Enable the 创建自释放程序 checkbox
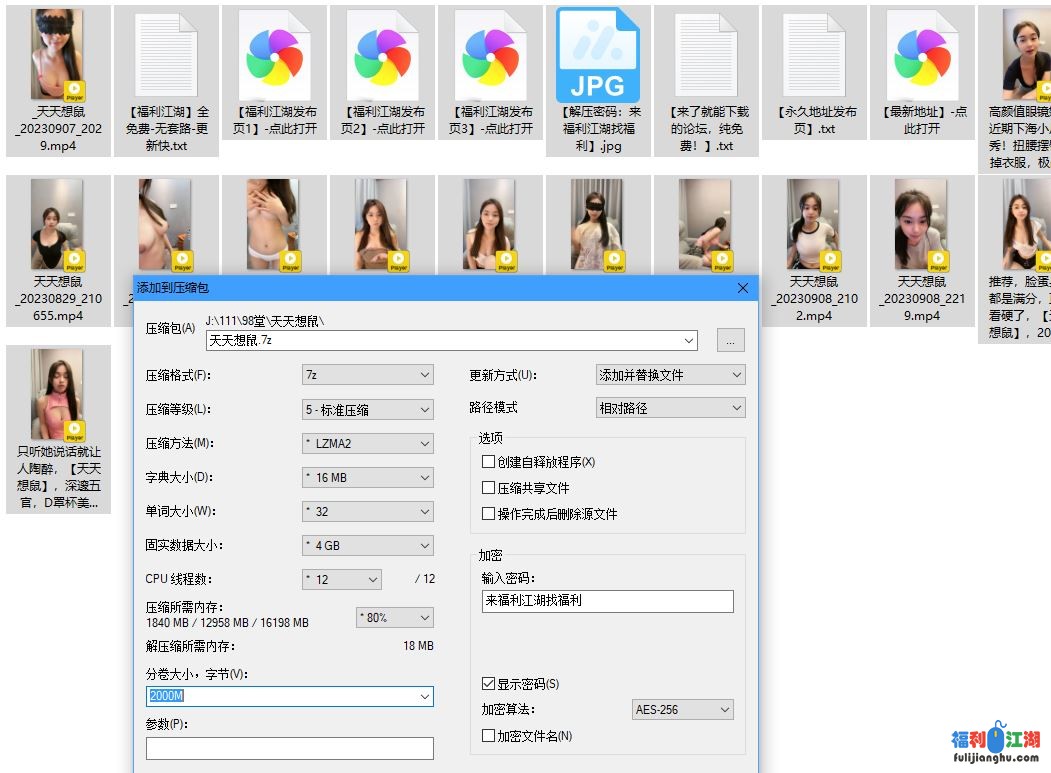1051x773 pixels. [x=489, y=462]
